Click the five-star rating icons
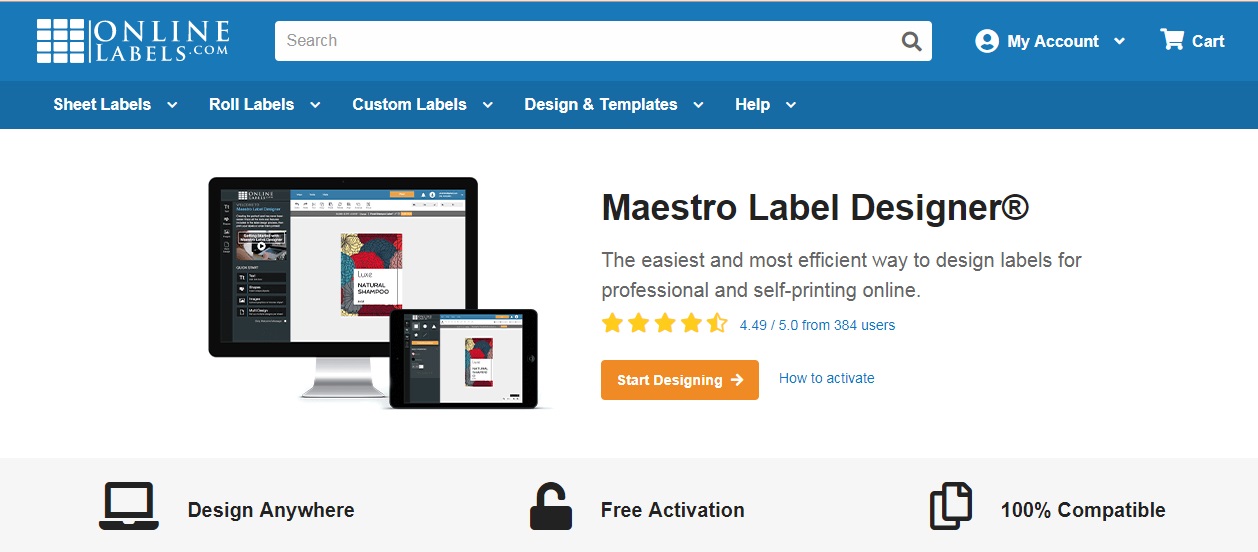 point(664,324)
